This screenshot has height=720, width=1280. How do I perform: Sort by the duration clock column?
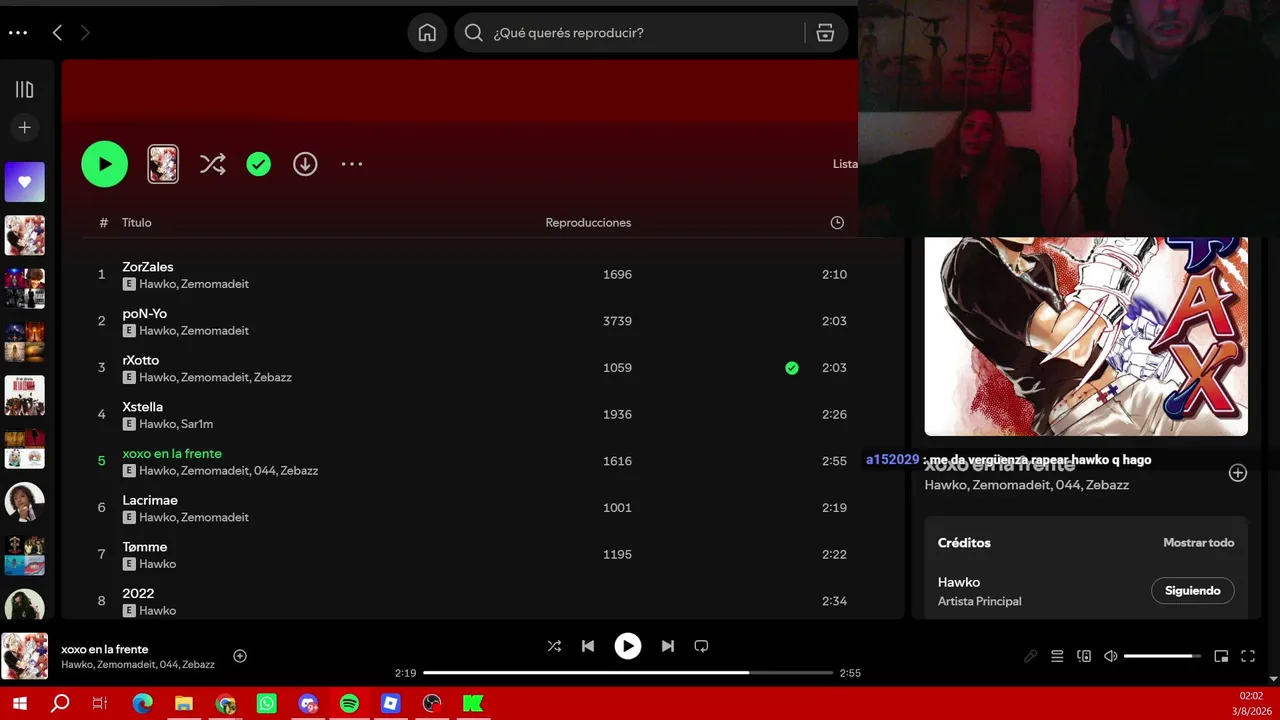pos(837,222)
